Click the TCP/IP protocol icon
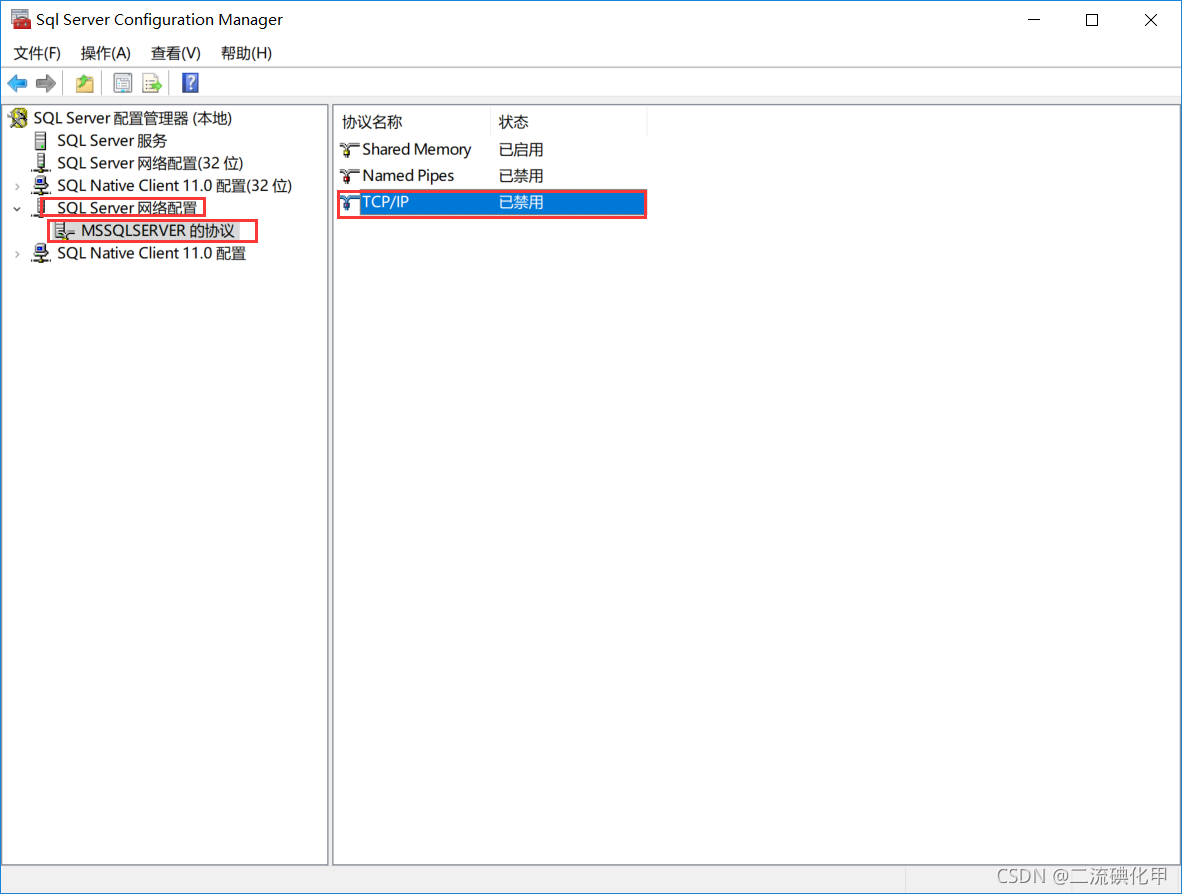 (349, 203)
